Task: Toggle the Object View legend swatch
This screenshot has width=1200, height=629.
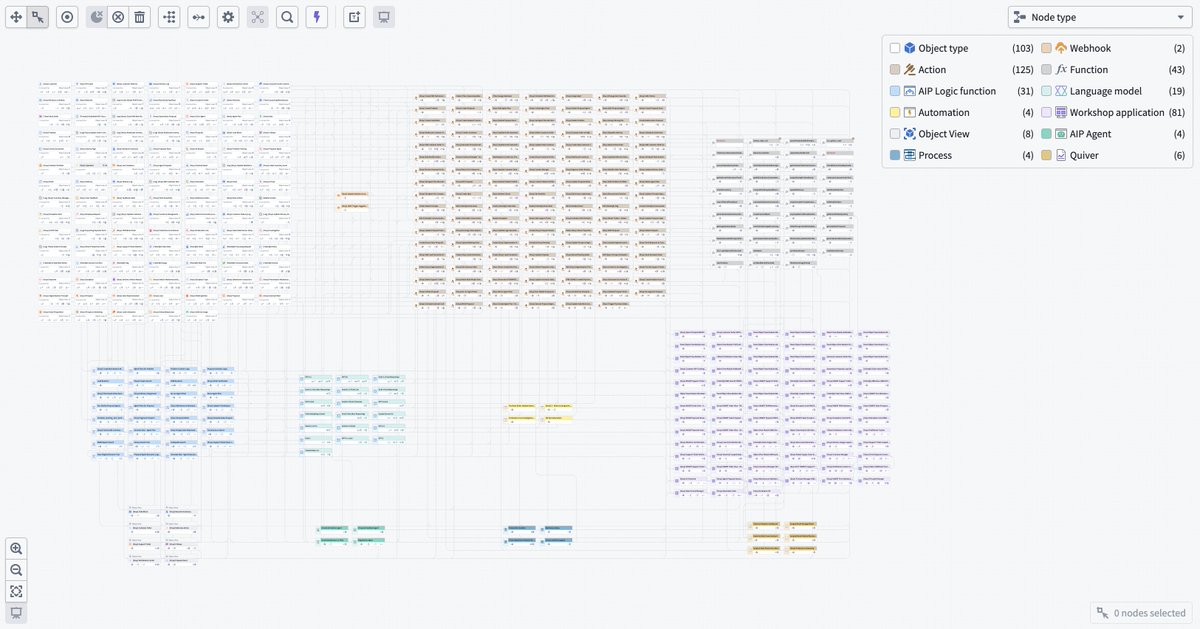Action: coord(895,134)
